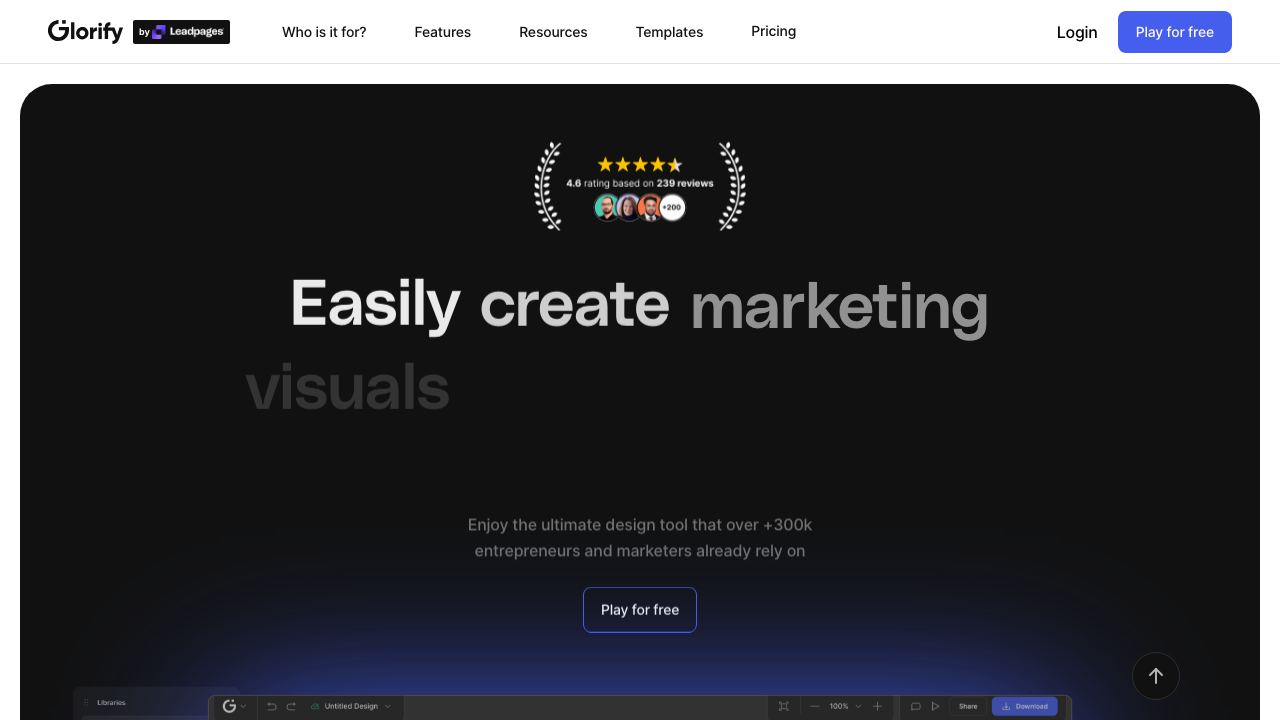This screenshot has height=720, width=1280.
Task: Click the Glorify logo
Action: 85,31
